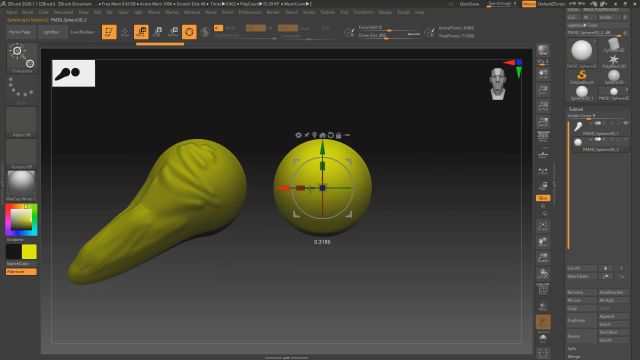Click the Move view icon in right shelf
640x360 pixels.
click(x=543, y=242)
